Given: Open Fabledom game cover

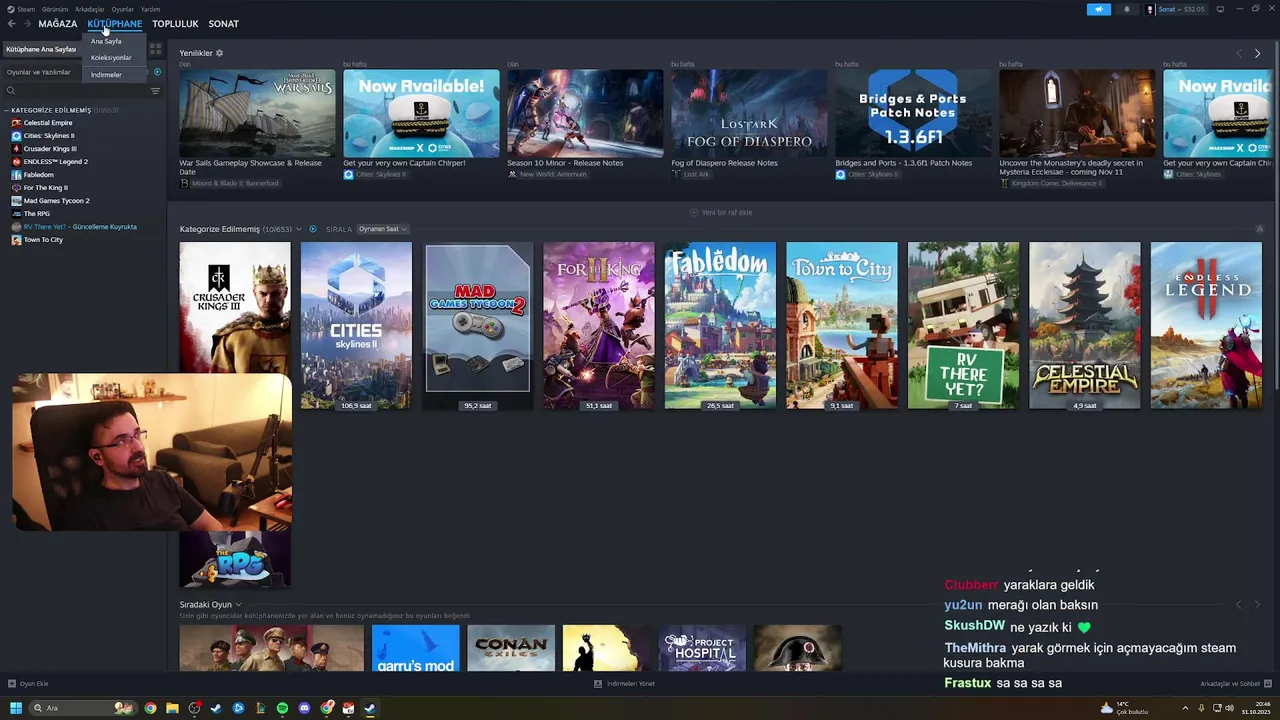Looking at the screenshot, I should pos(720,325).
